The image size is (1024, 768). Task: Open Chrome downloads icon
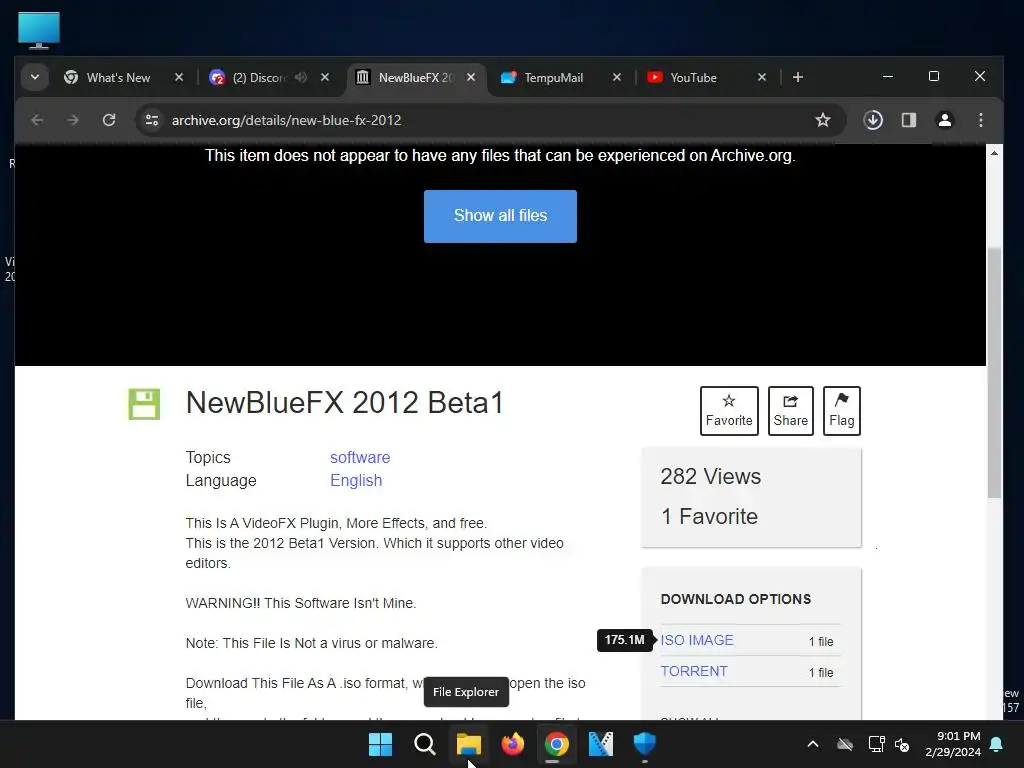click(x=873, y=120)
